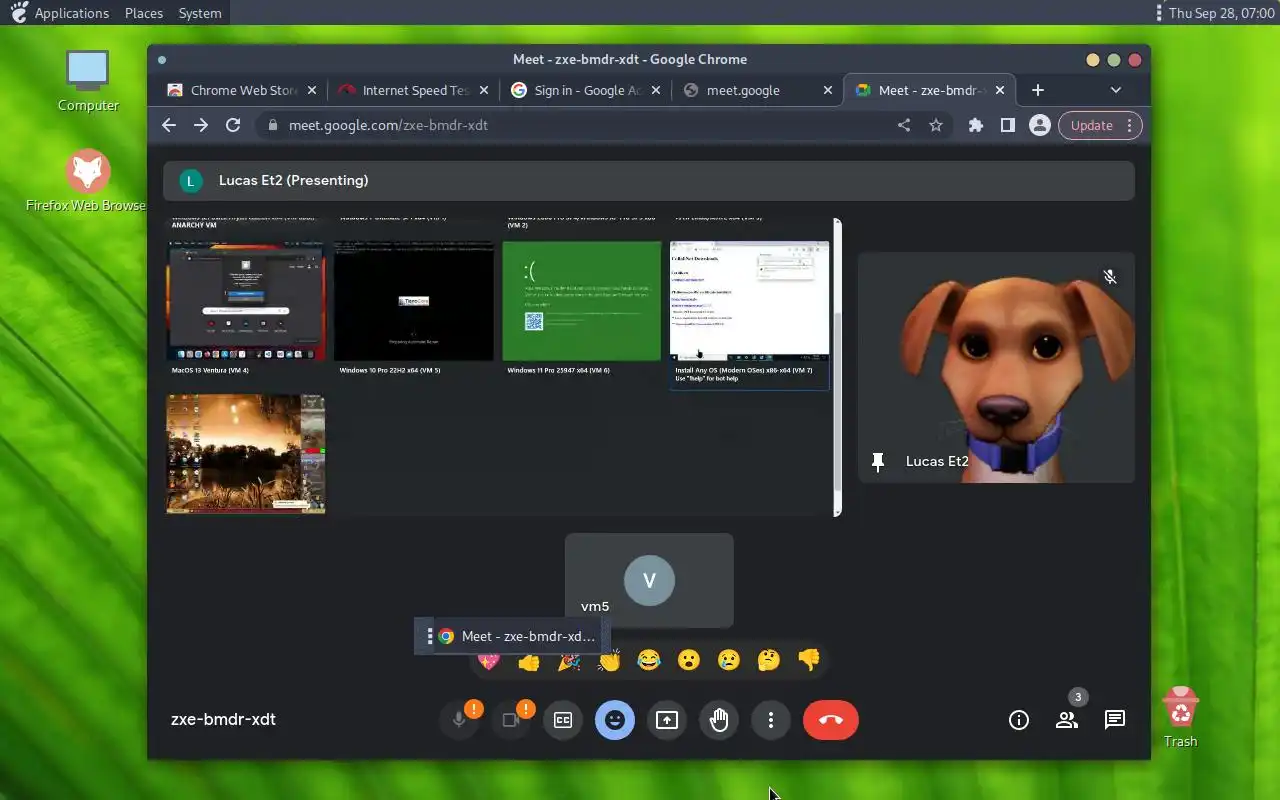The width and height of the screenshot is (1280, 800).
Task: Open meeting details info icon
Action: click(x=1019, y=720)
